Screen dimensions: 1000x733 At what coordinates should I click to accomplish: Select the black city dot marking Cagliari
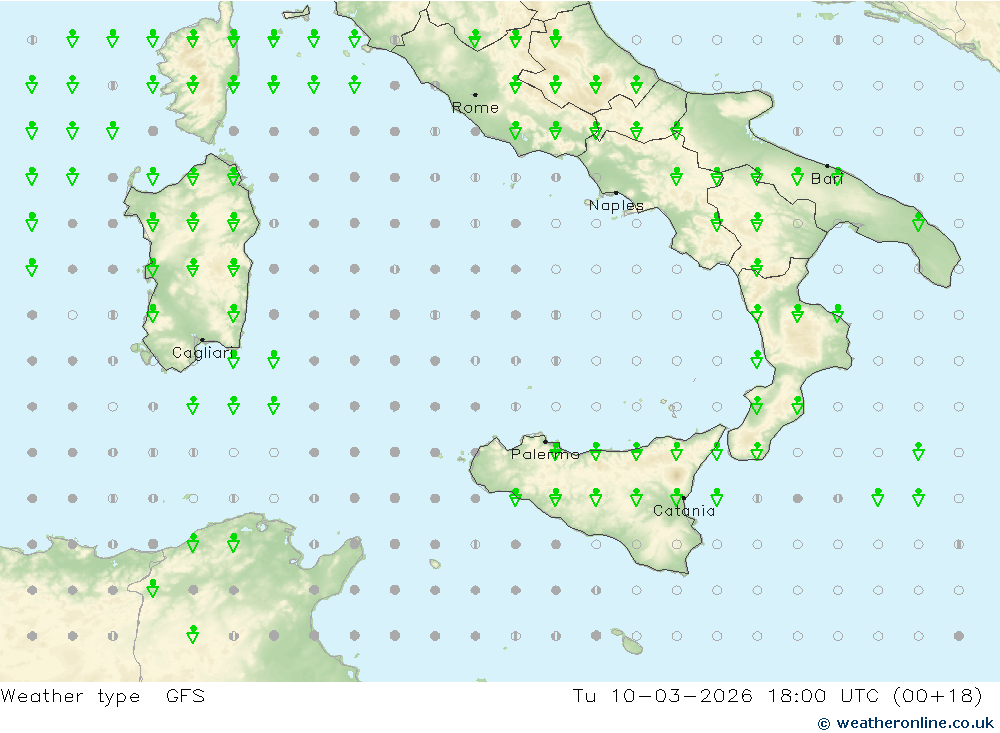point(202,340)
